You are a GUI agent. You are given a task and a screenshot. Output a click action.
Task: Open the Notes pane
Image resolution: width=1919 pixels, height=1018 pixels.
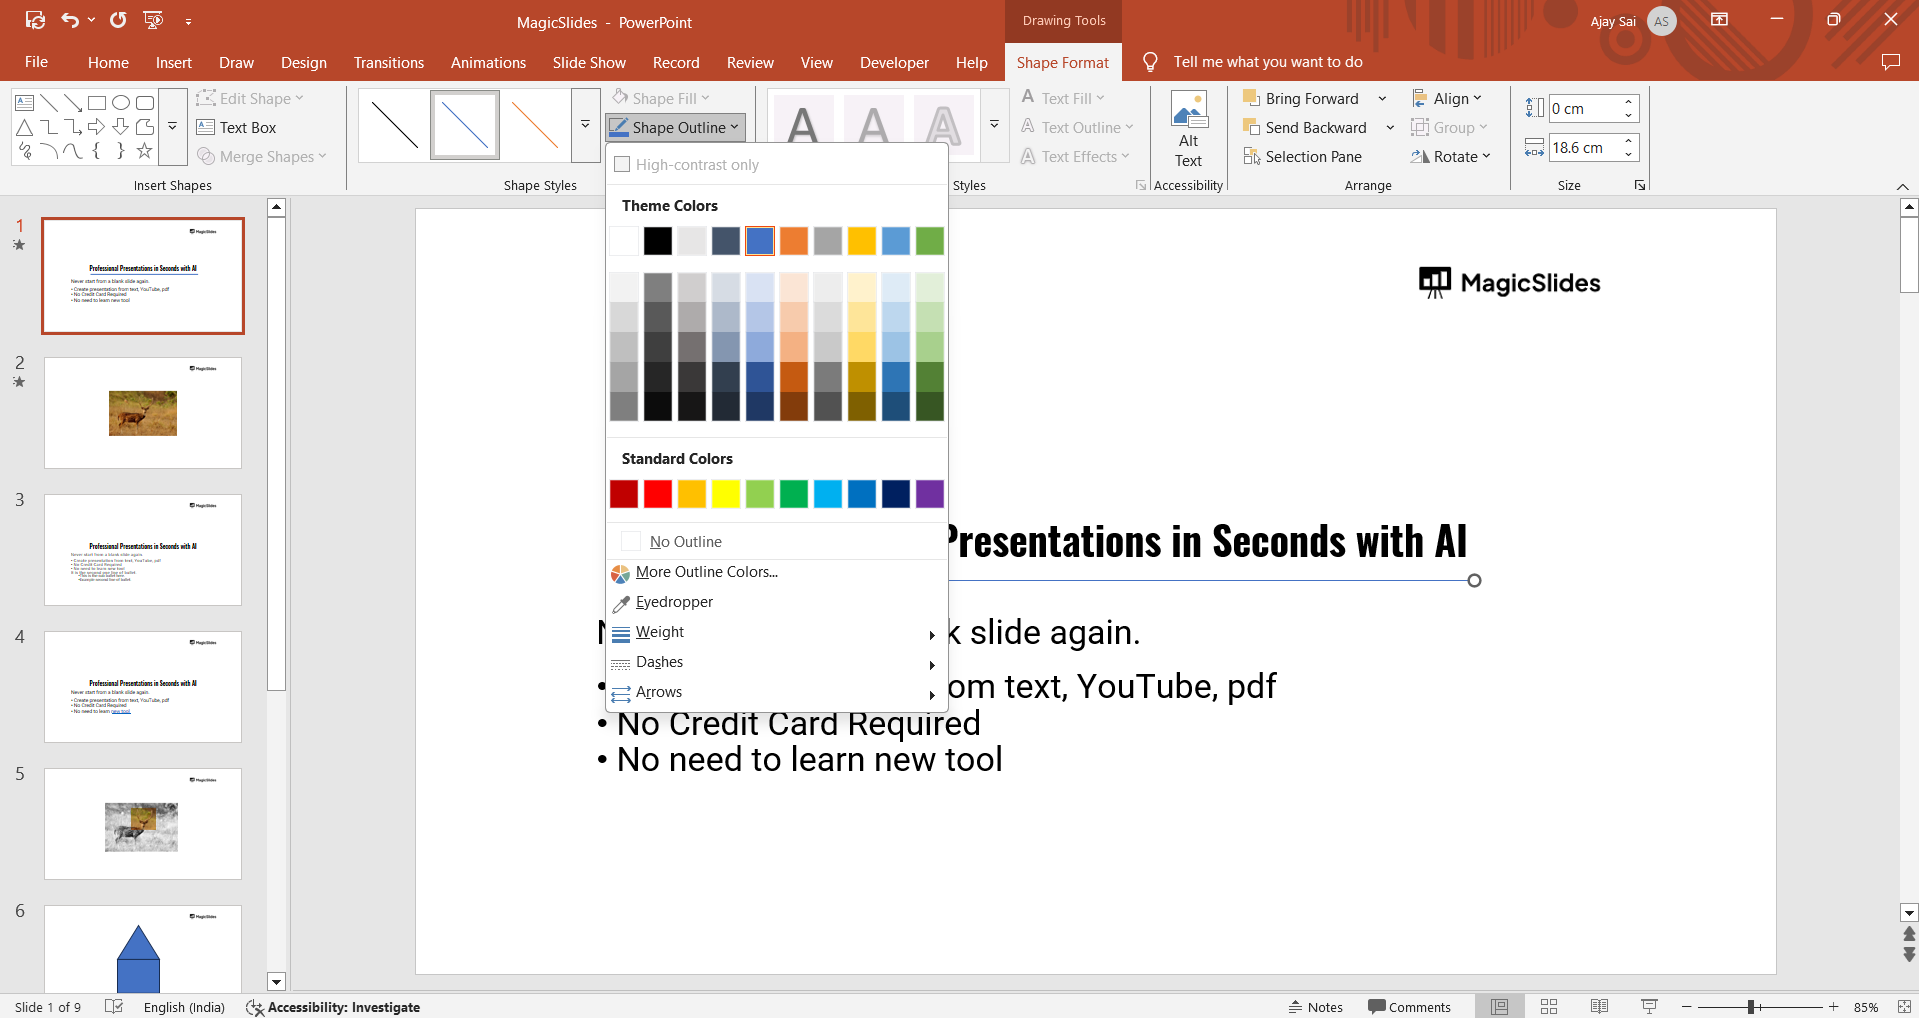click(x=1316, y=1007)
